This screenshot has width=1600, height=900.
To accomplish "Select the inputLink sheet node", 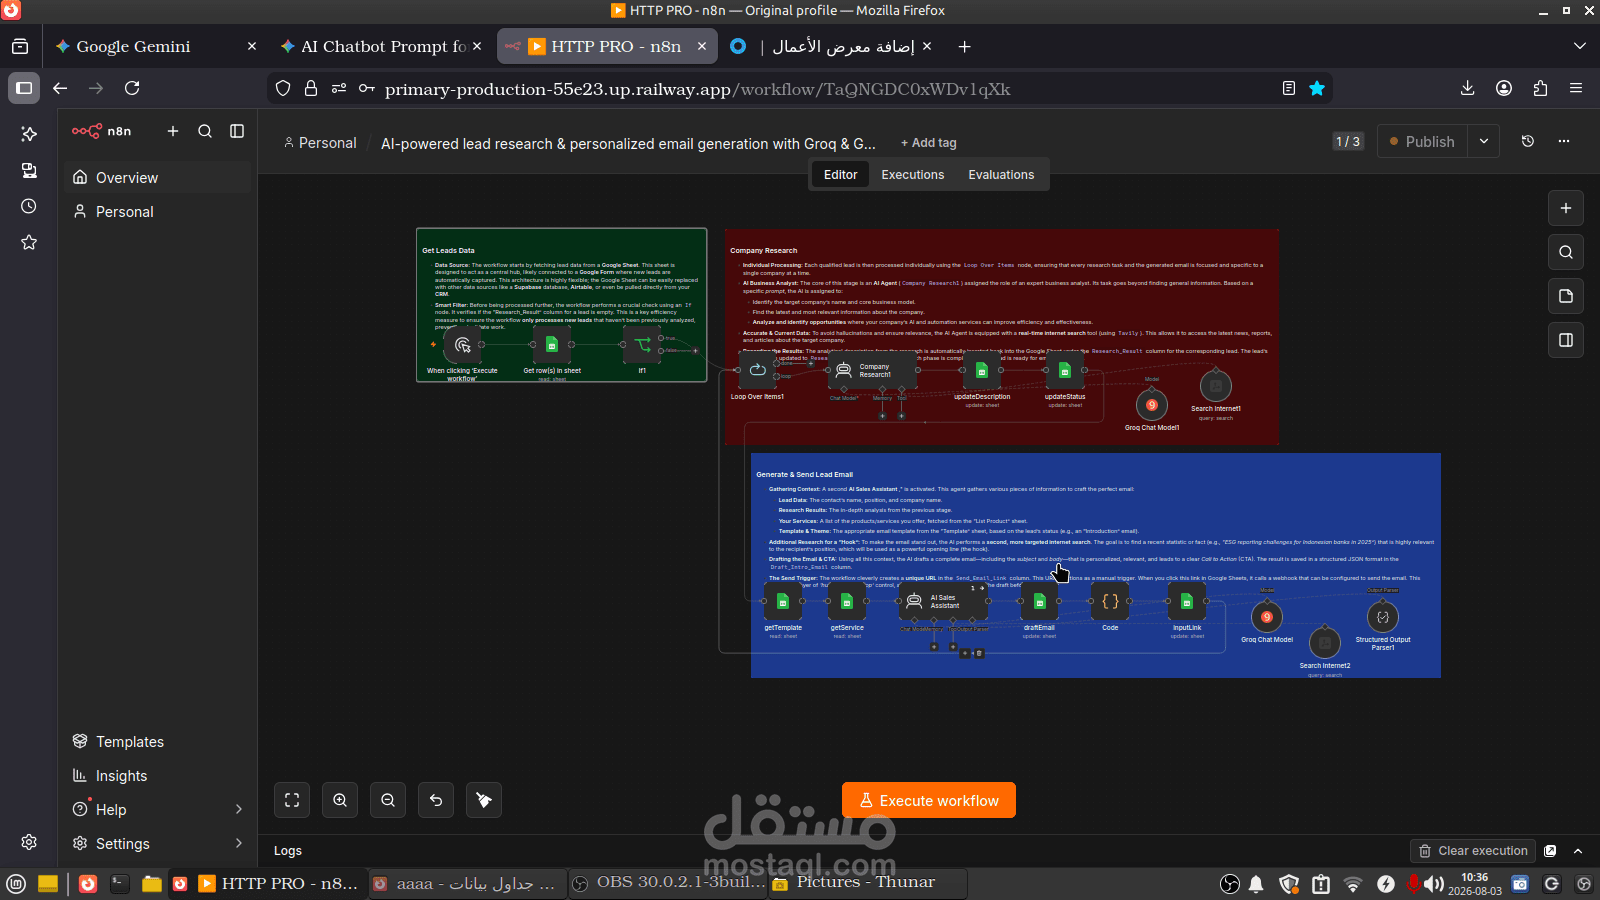I will 1187,601.
